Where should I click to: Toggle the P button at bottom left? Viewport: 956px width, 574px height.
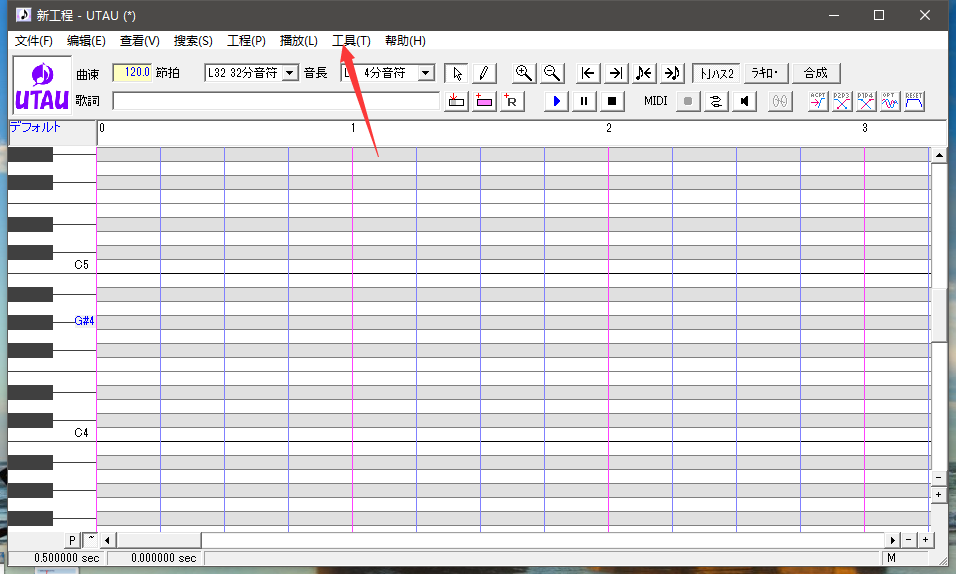point(72,540)
